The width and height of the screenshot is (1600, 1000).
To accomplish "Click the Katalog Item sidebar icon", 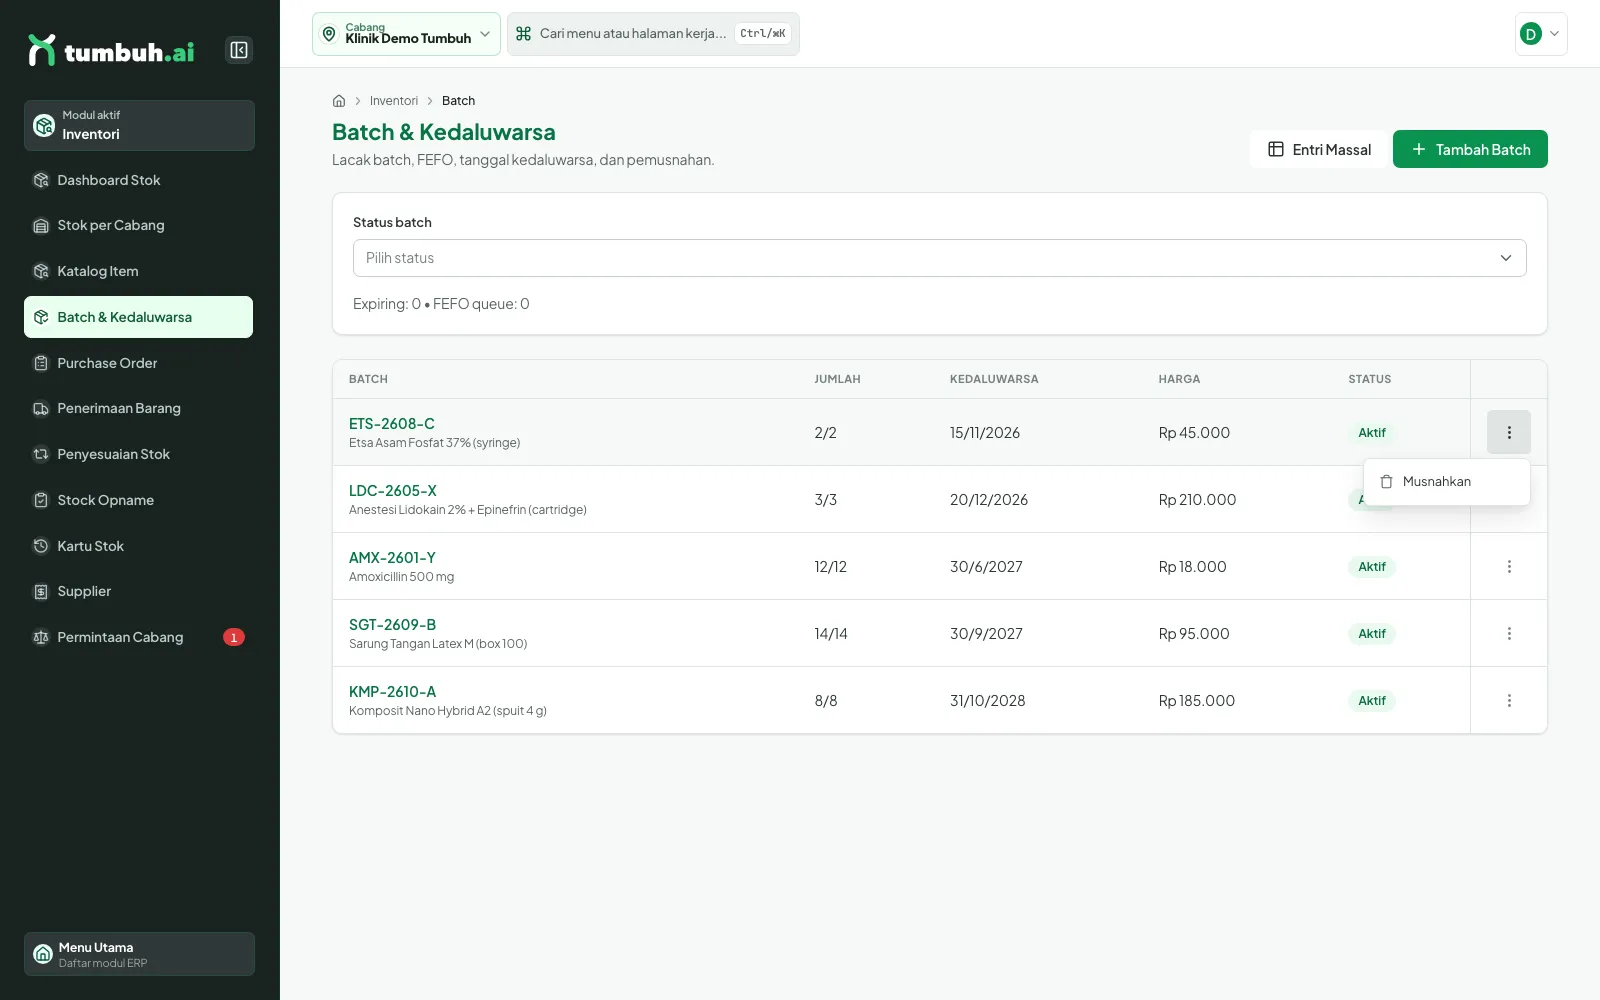I will click(41, 271).
